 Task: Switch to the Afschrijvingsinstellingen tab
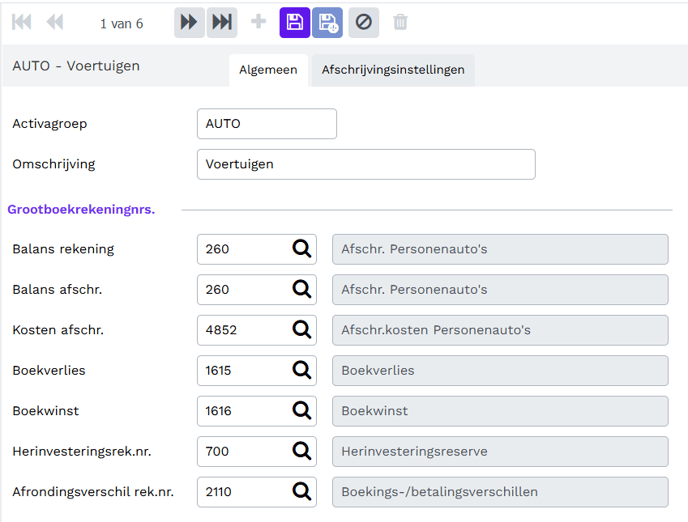click(393, 70)
